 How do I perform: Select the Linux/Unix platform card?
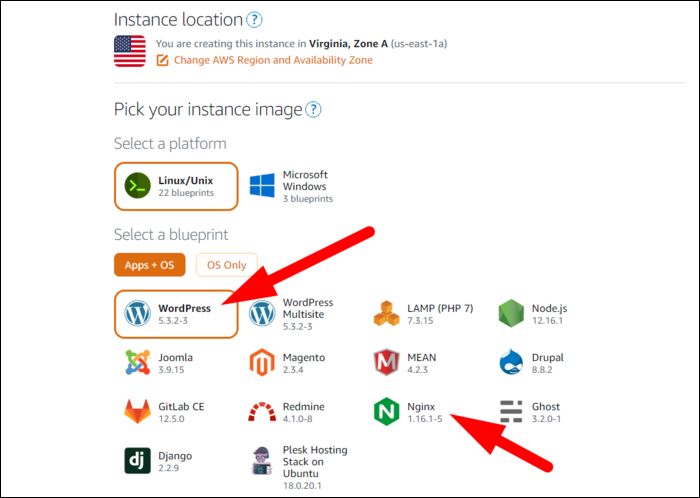[176, 186]
